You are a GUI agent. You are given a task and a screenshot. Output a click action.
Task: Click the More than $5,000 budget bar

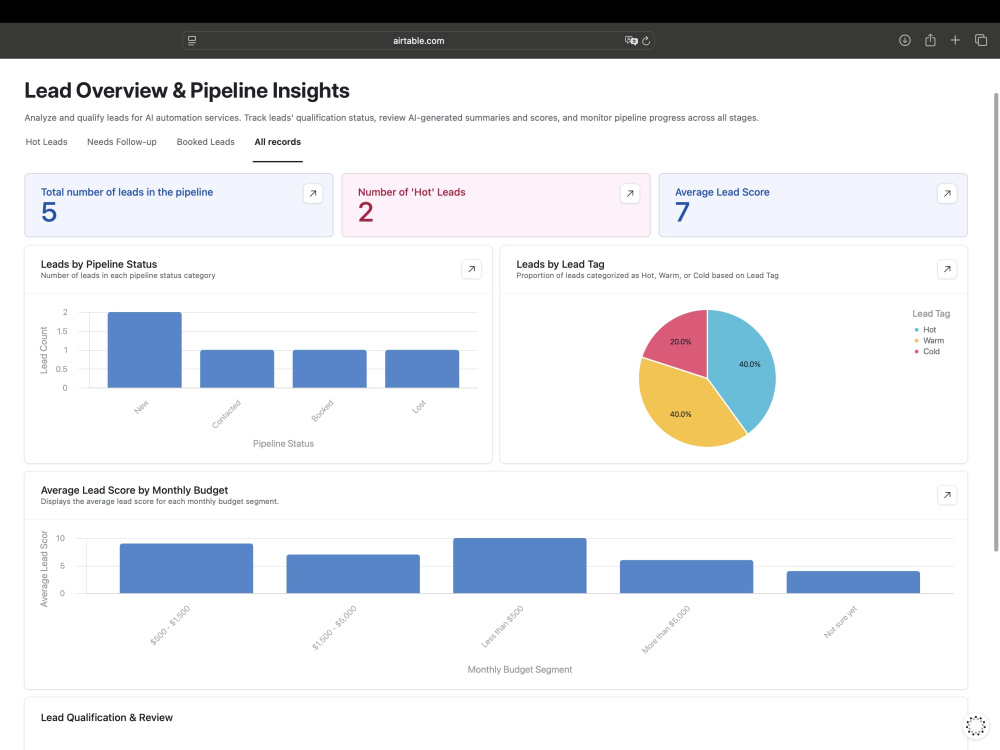686,577
